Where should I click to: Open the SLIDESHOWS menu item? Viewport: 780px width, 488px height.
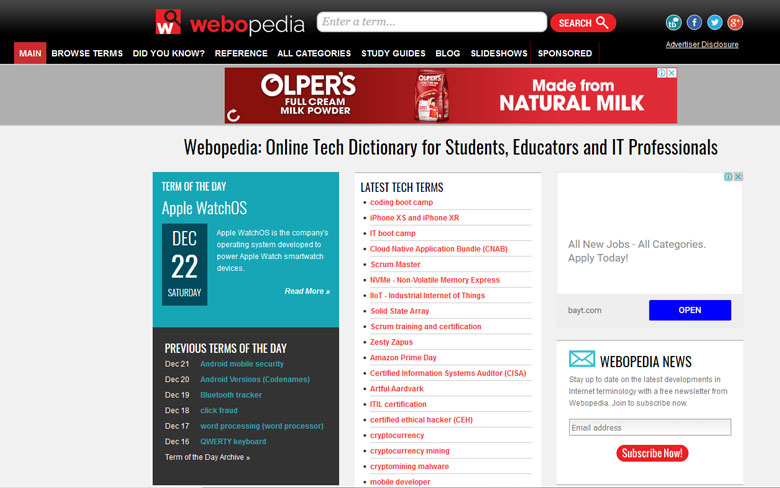pyautogui.click(x=499, y=53)
